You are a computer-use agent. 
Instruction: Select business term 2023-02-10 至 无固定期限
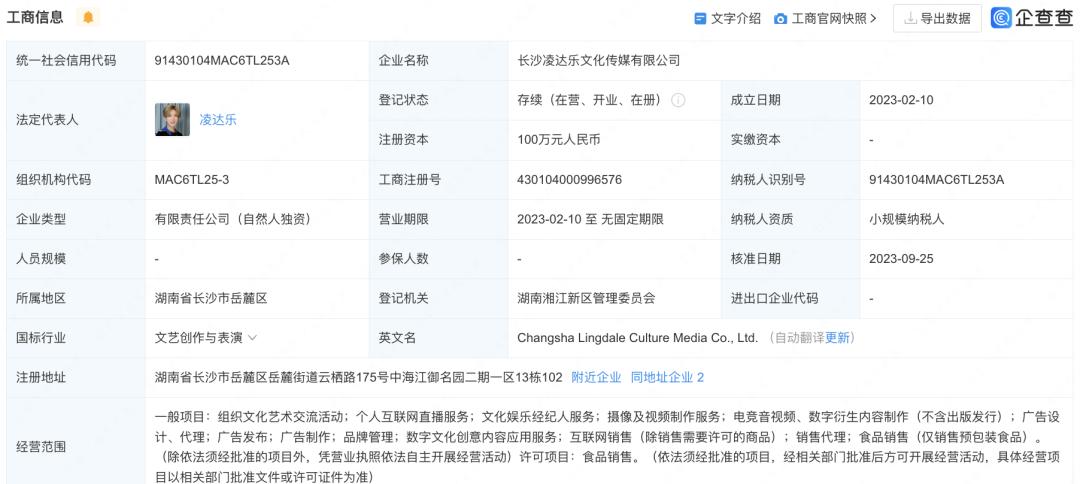[590, 220]
